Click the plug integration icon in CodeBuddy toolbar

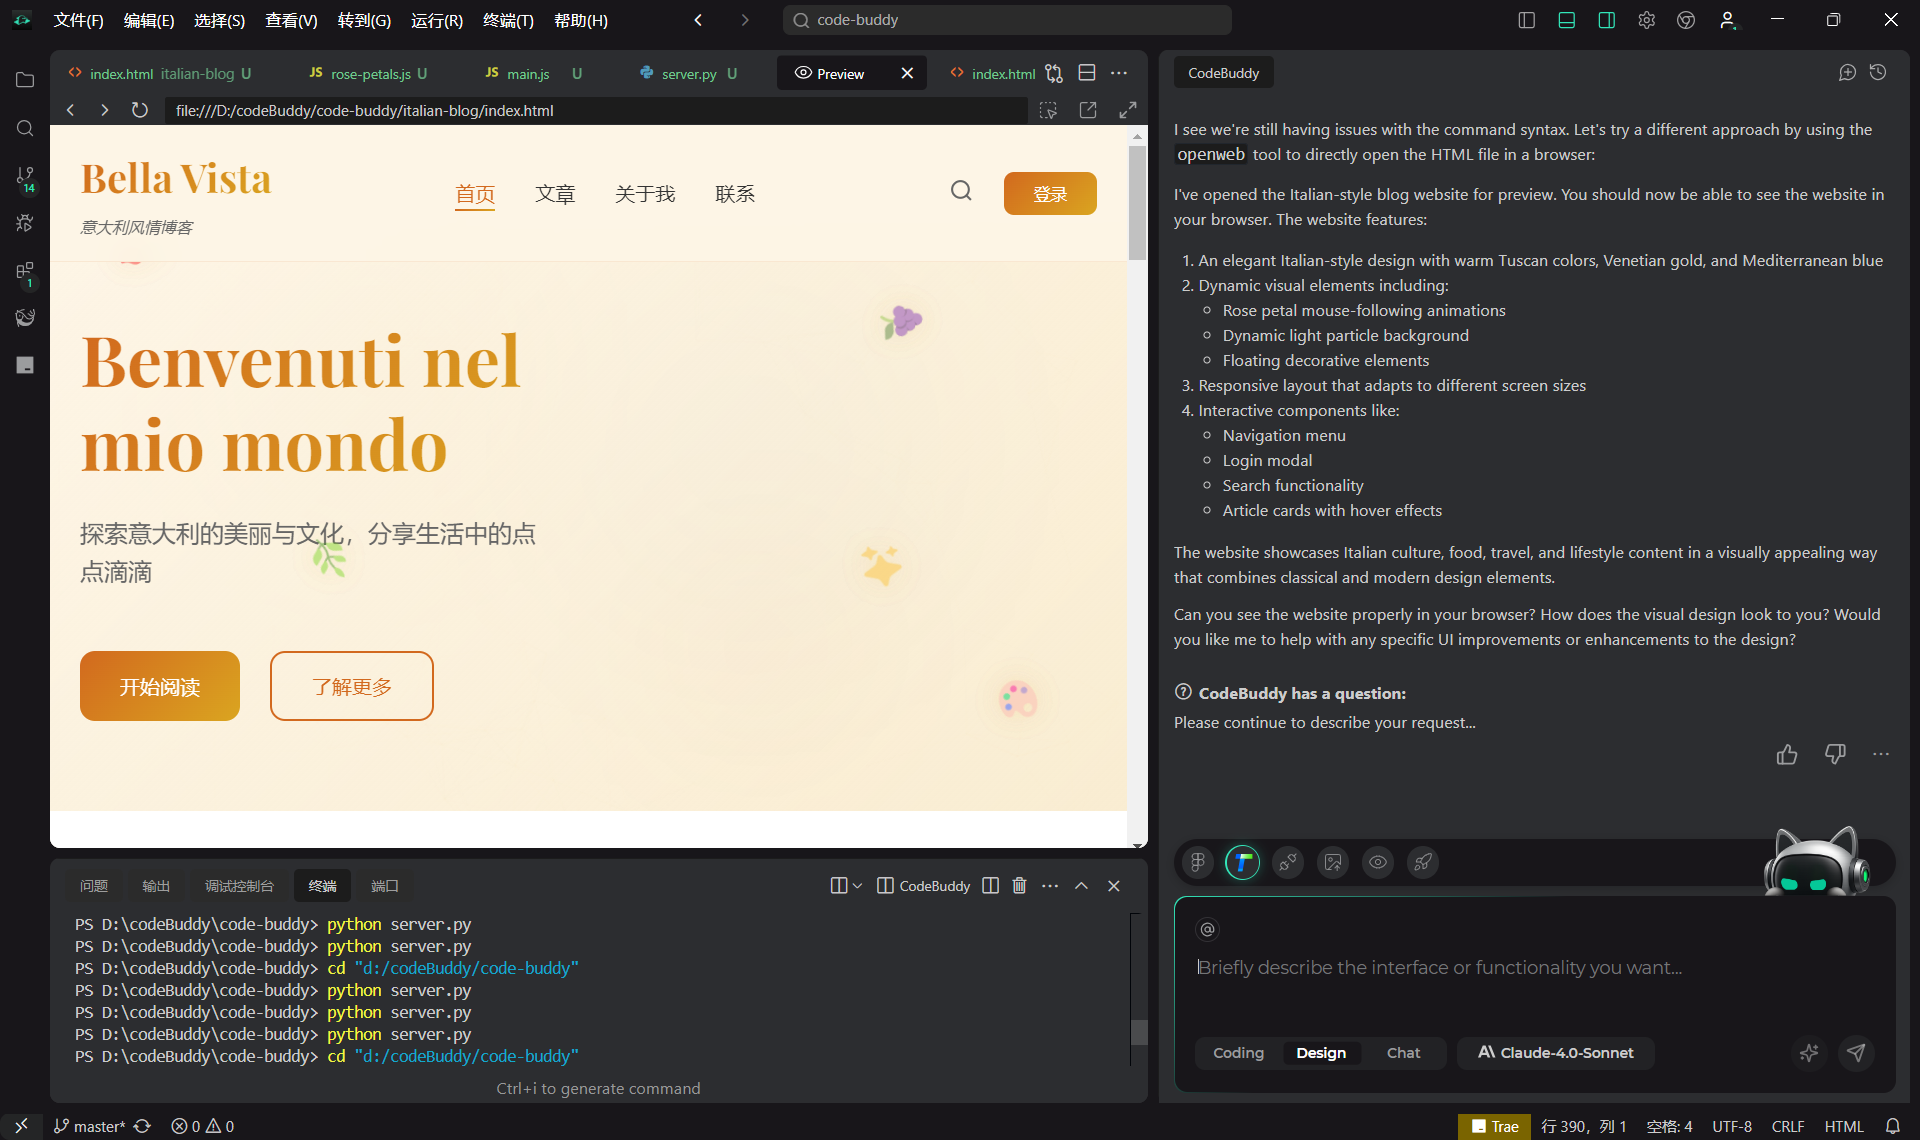pyautogui.click(x=1288, y=862)
